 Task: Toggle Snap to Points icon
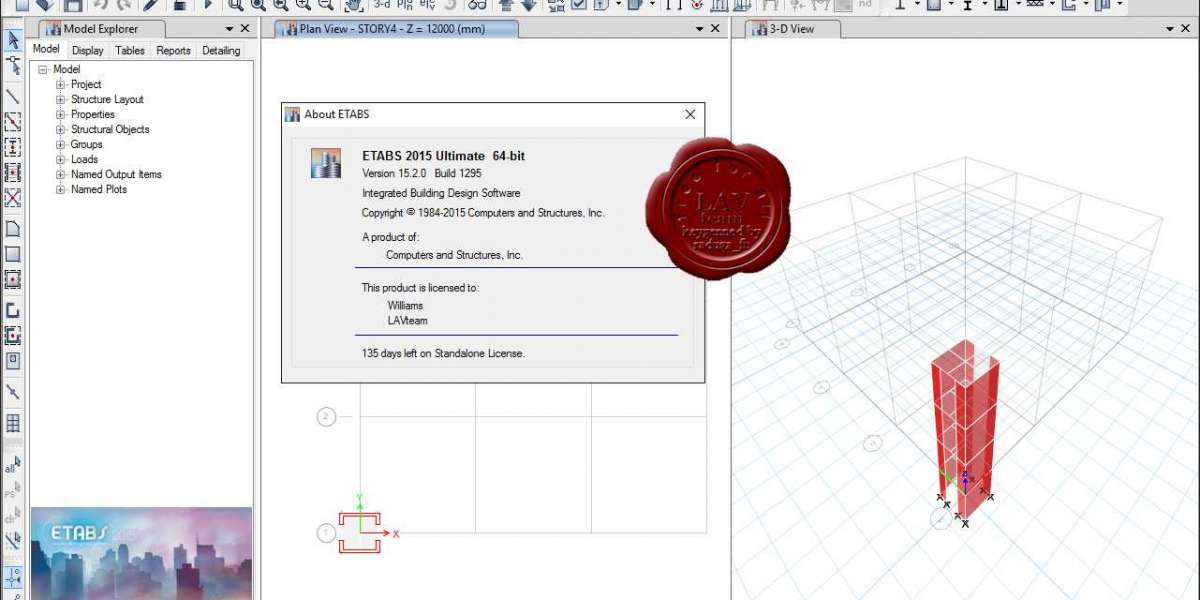13,577
